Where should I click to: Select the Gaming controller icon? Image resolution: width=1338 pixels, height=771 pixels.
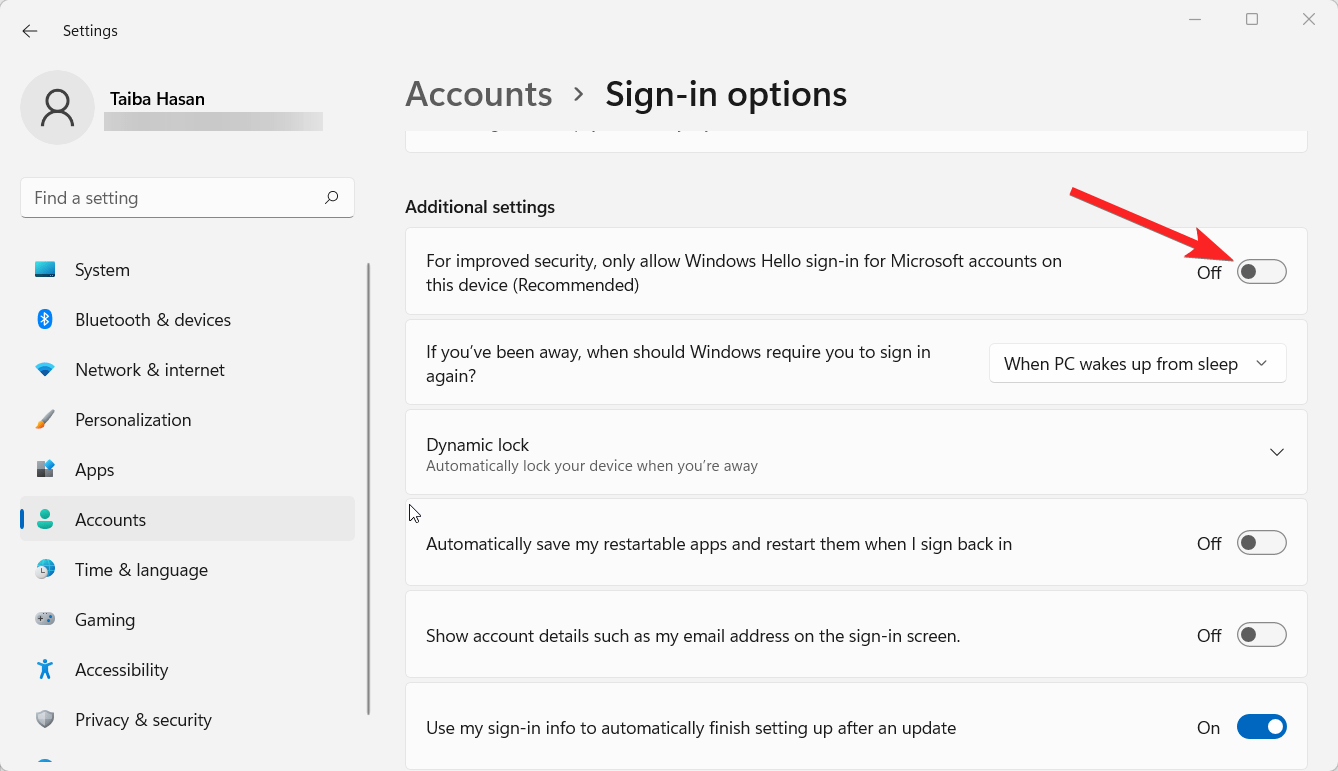(45, 619)
